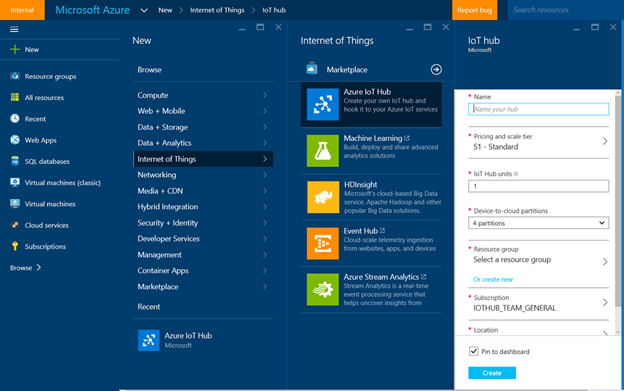This screenshot has width=624, height=391.
Task: Select Data + Analytics category
Action: [x=203, y=143]
